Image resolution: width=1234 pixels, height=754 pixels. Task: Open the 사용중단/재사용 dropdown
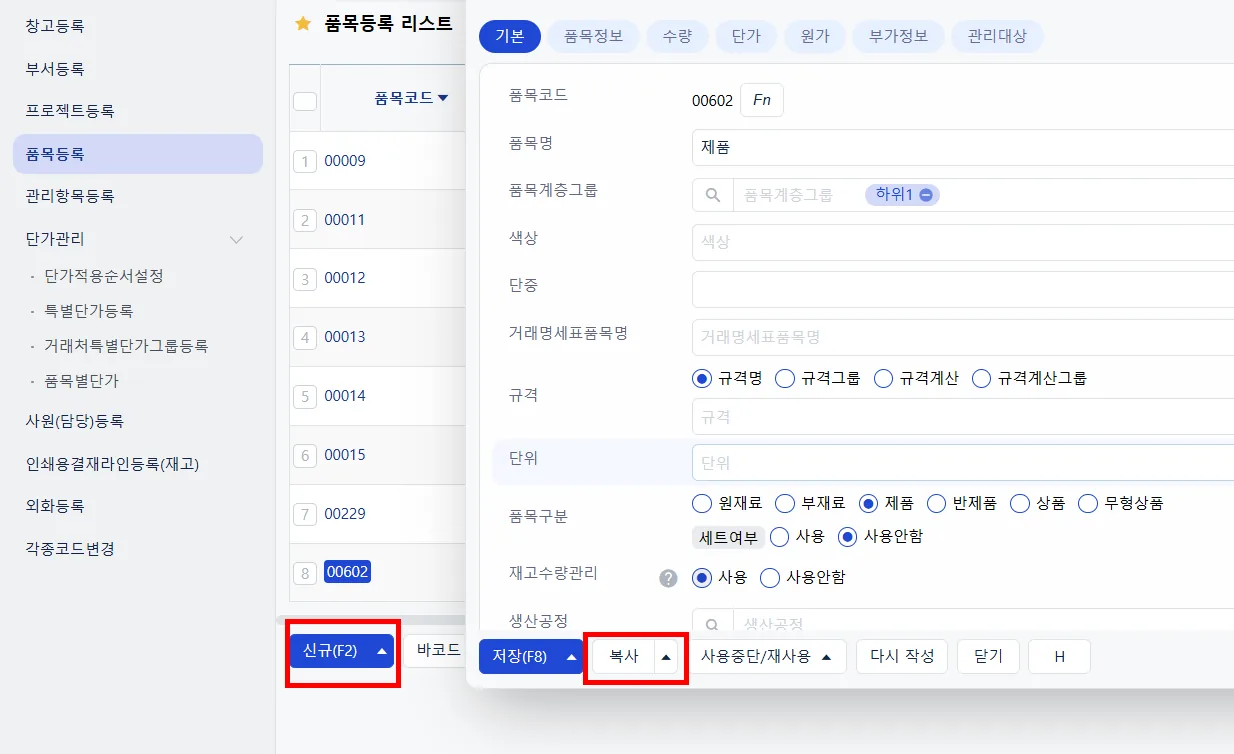coord(768,657)
